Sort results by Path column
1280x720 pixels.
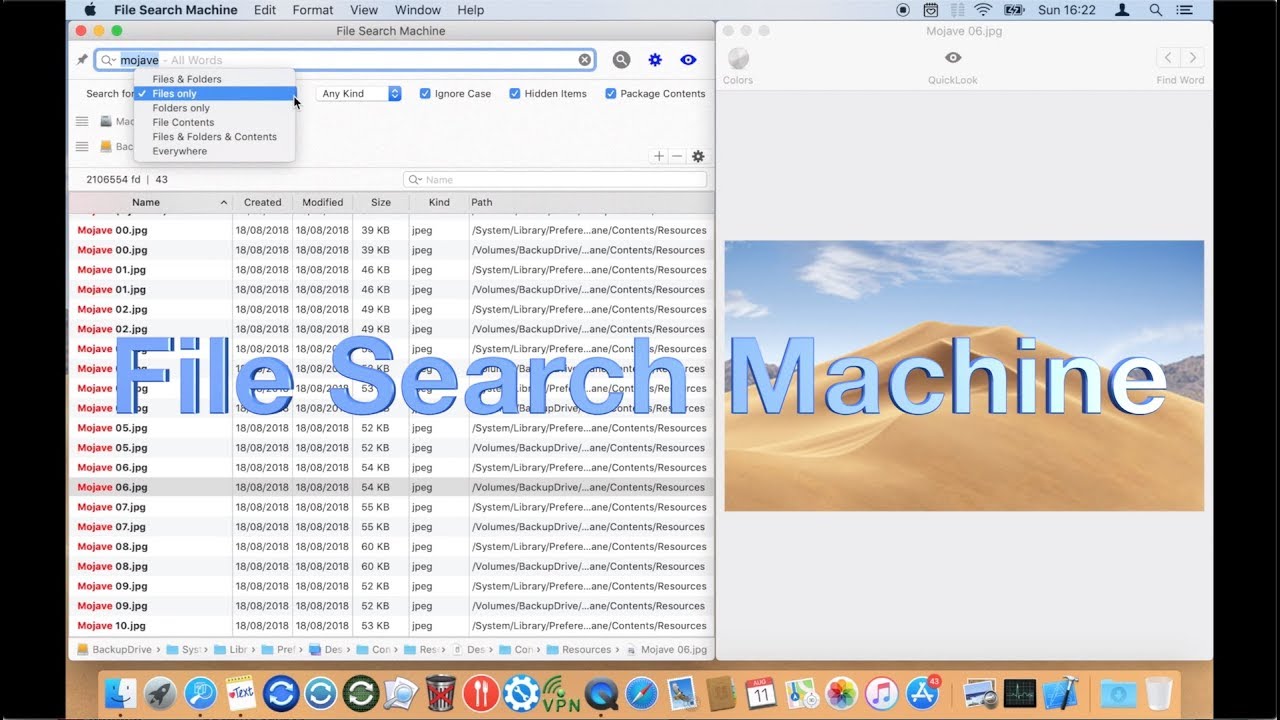pos(590,202)
